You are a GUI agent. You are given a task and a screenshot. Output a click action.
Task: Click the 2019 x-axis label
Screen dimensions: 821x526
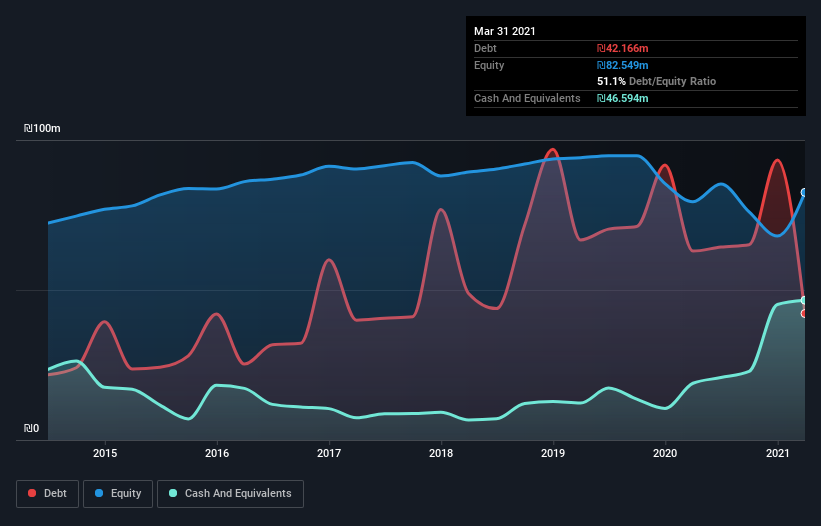pyautogui.click(x=553, y=453)
